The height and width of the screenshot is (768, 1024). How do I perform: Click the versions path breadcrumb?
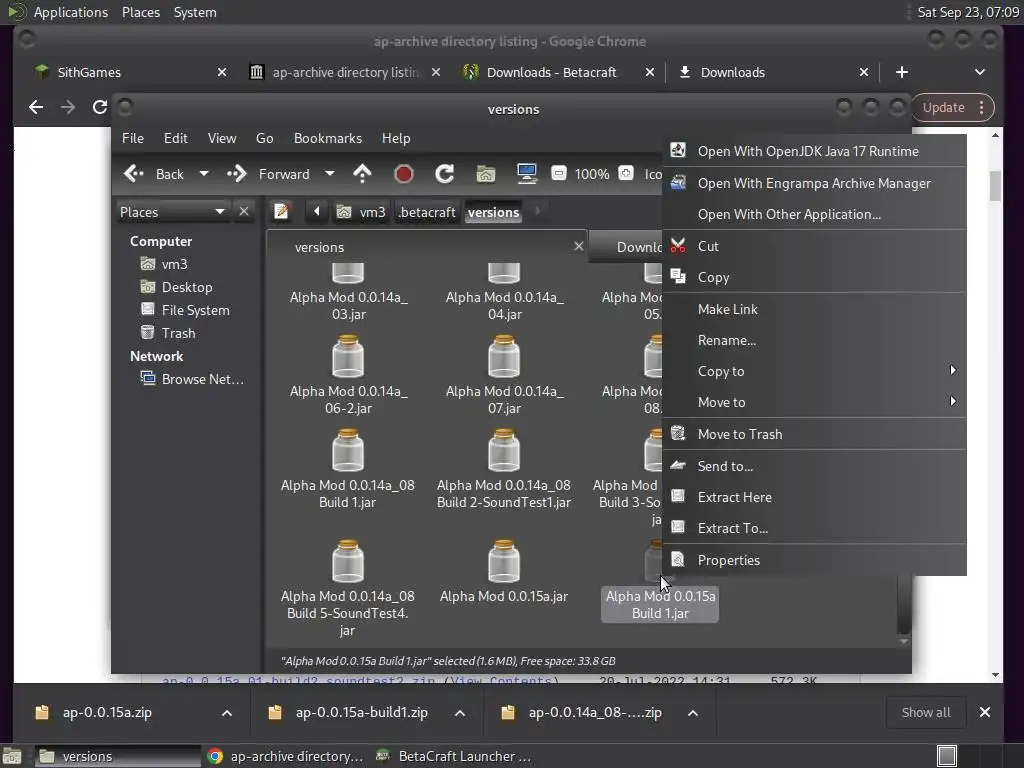494,212
